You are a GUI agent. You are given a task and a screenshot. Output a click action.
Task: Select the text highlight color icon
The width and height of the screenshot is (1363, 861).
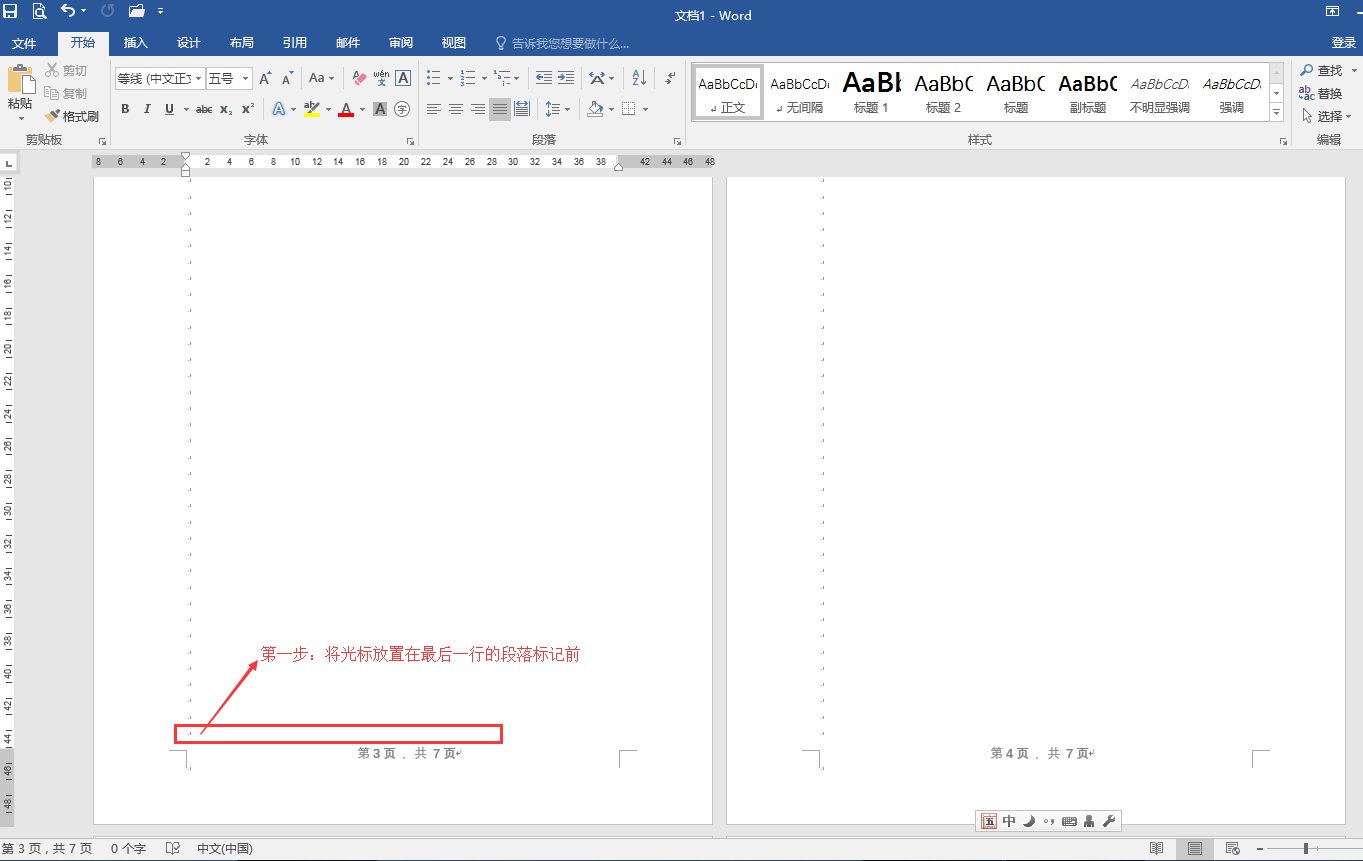tap(310, 109)
